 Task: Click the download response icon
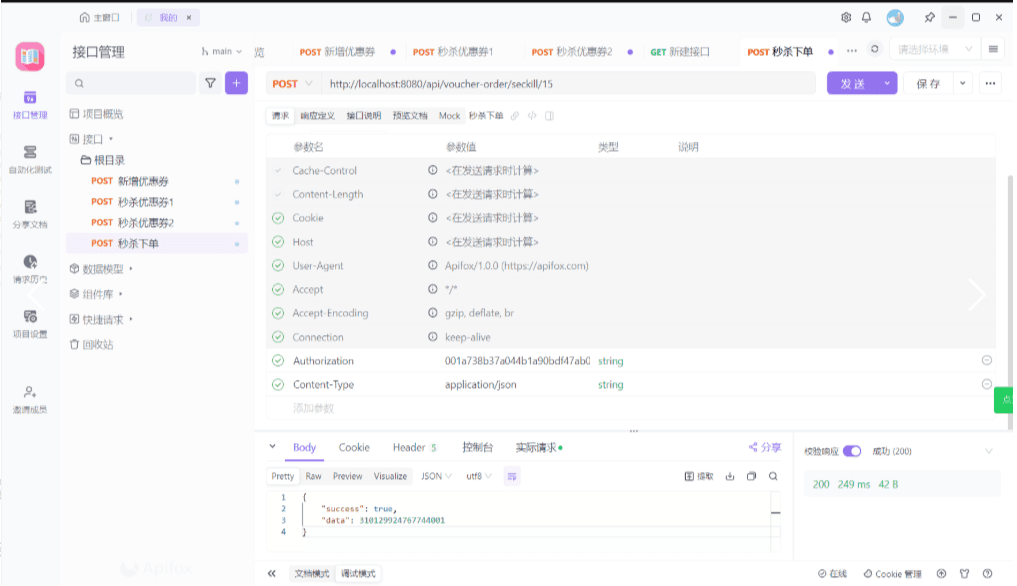click(x=730, y=477)
